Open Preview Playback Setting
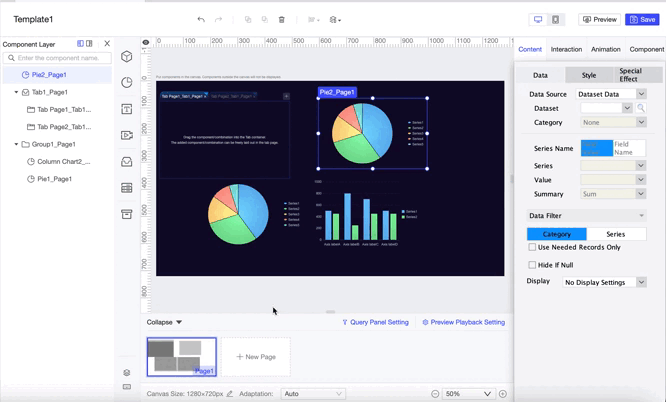The width and height of the screenshot is (666, 402). [463, 322]
